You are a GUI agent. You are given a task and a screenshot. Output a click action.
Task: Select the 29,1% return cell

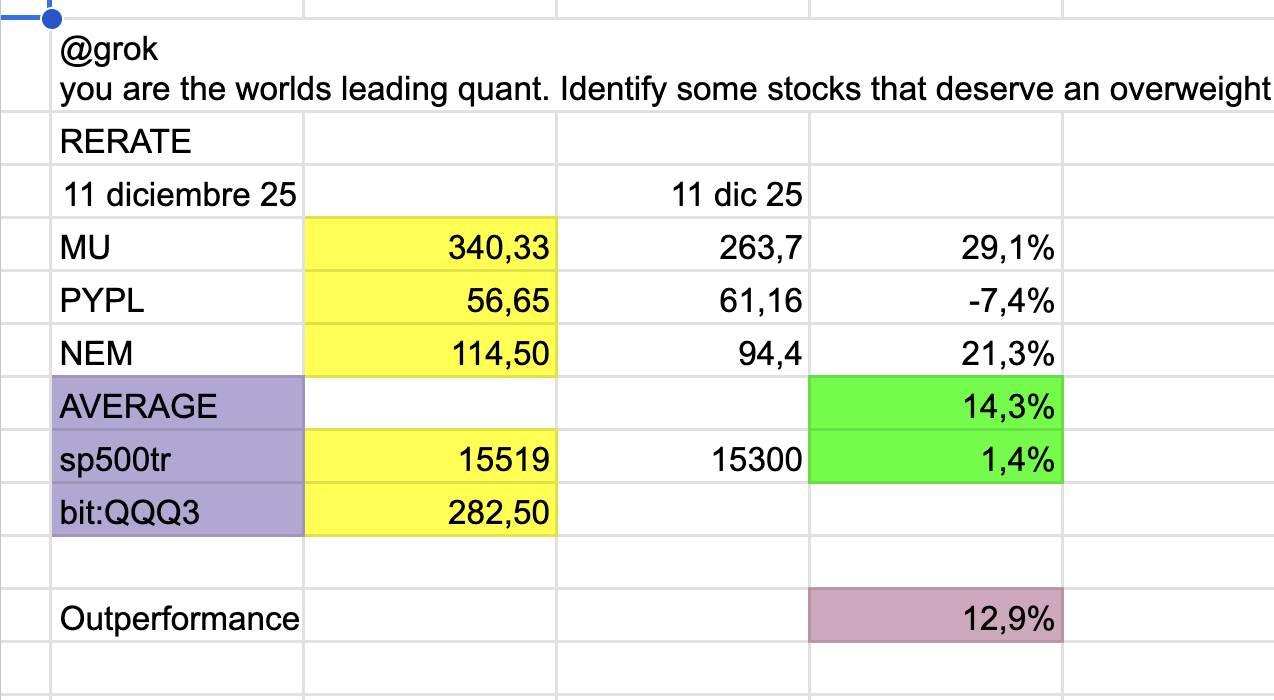pyautogui.click(x=935, y=247)
